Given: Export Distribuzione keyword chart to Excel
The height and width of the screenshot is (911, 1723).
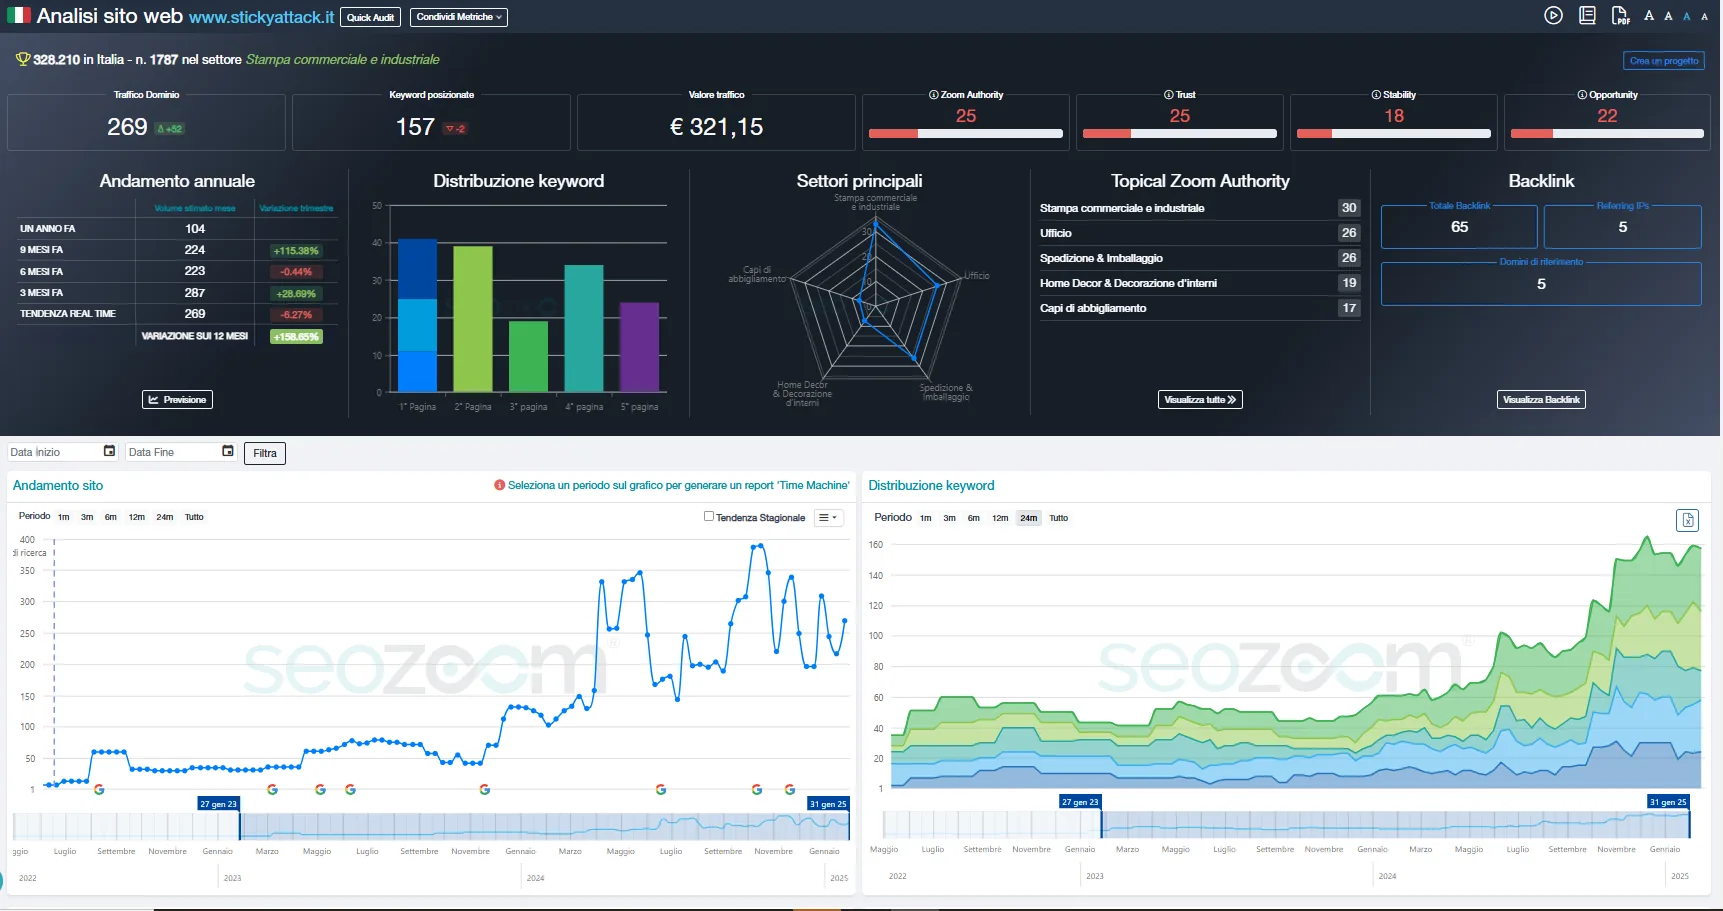Looking at the screenshot, I should 1688,520.
